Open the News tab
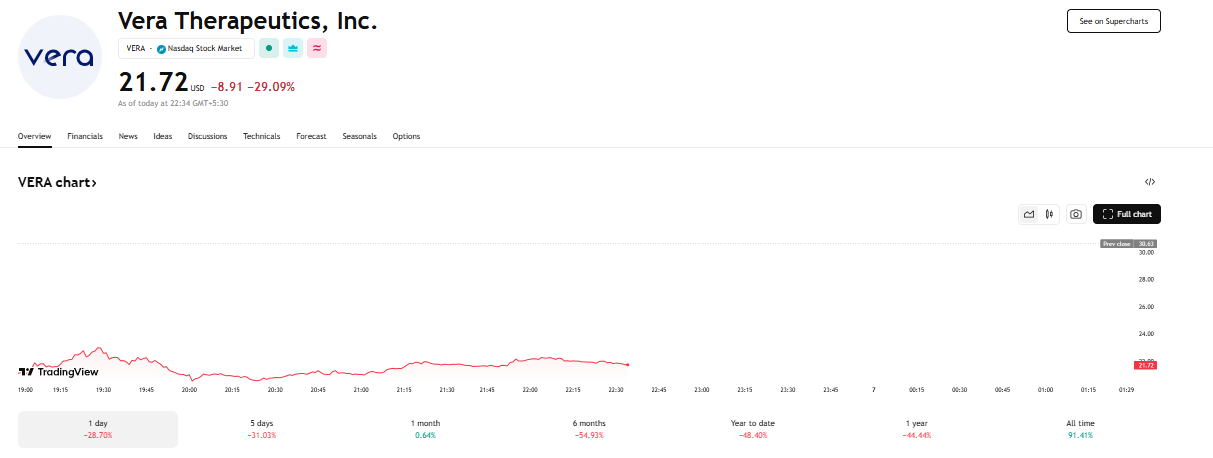 point(128,136)
